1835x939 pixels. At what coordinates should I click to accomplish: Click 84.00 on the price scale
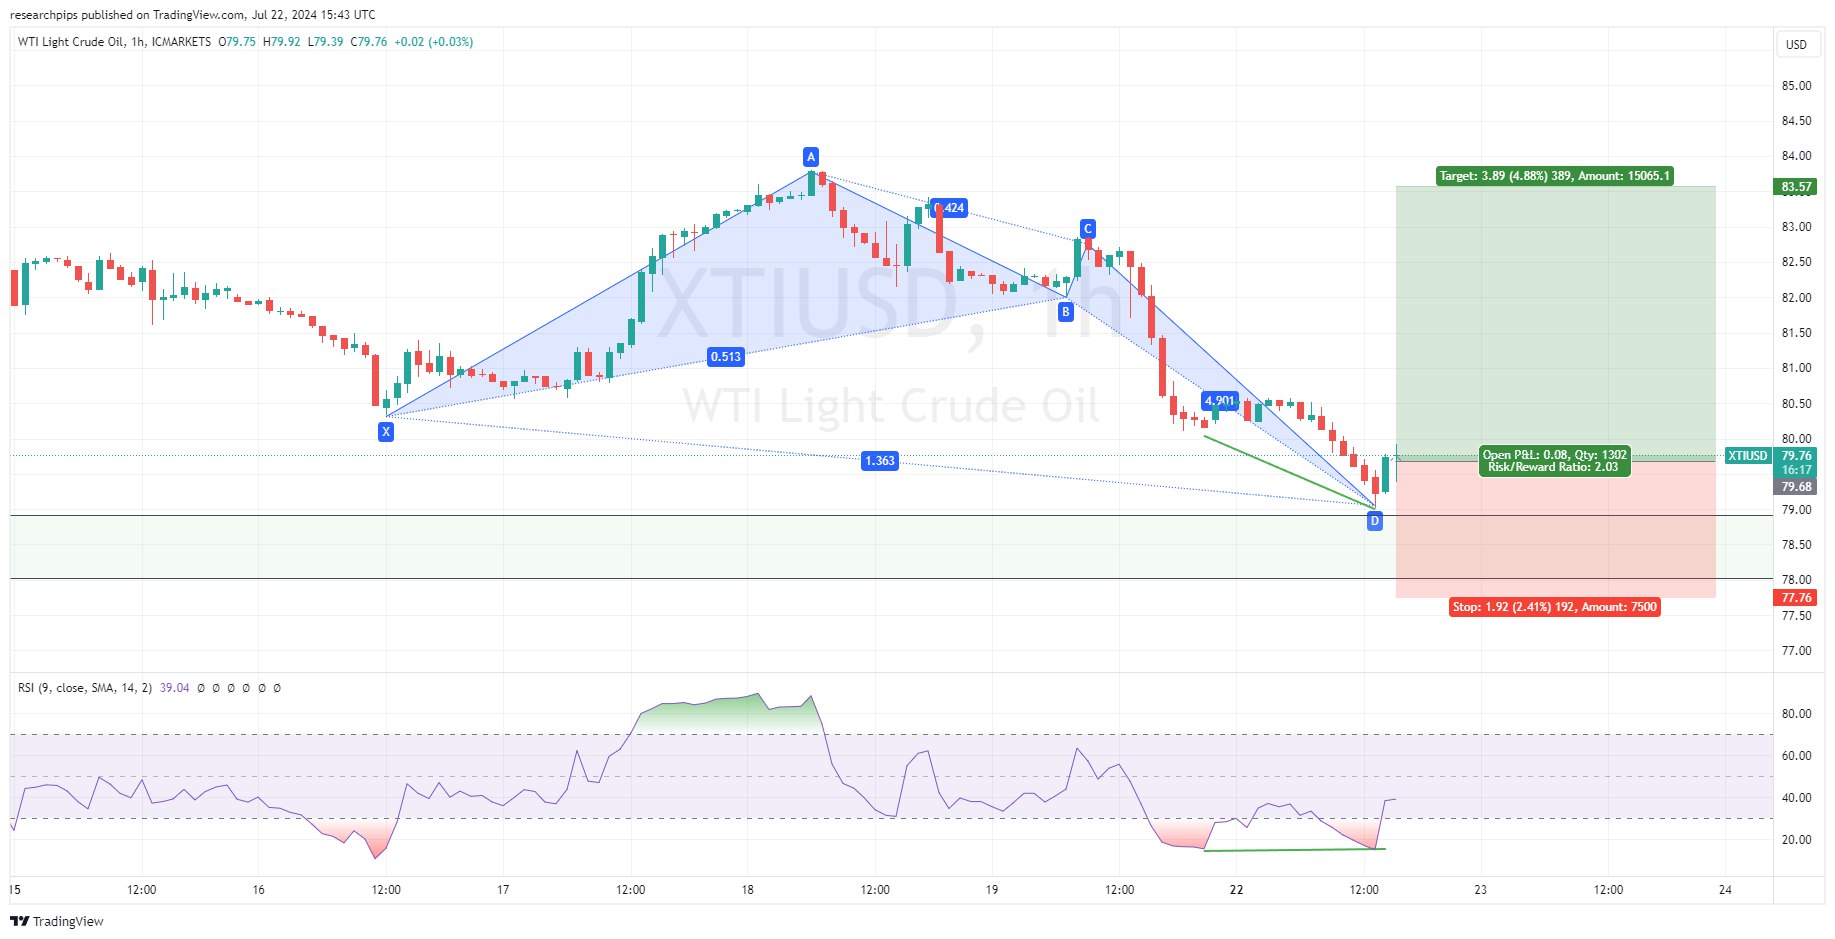click(1796, 156)
